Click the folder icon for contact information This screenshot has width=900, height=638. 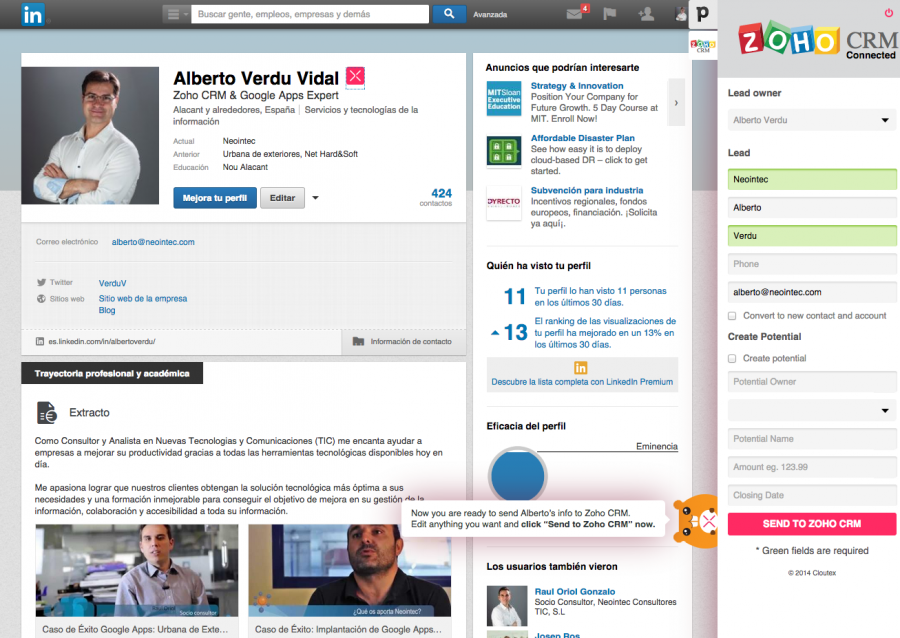click(358, 341)
